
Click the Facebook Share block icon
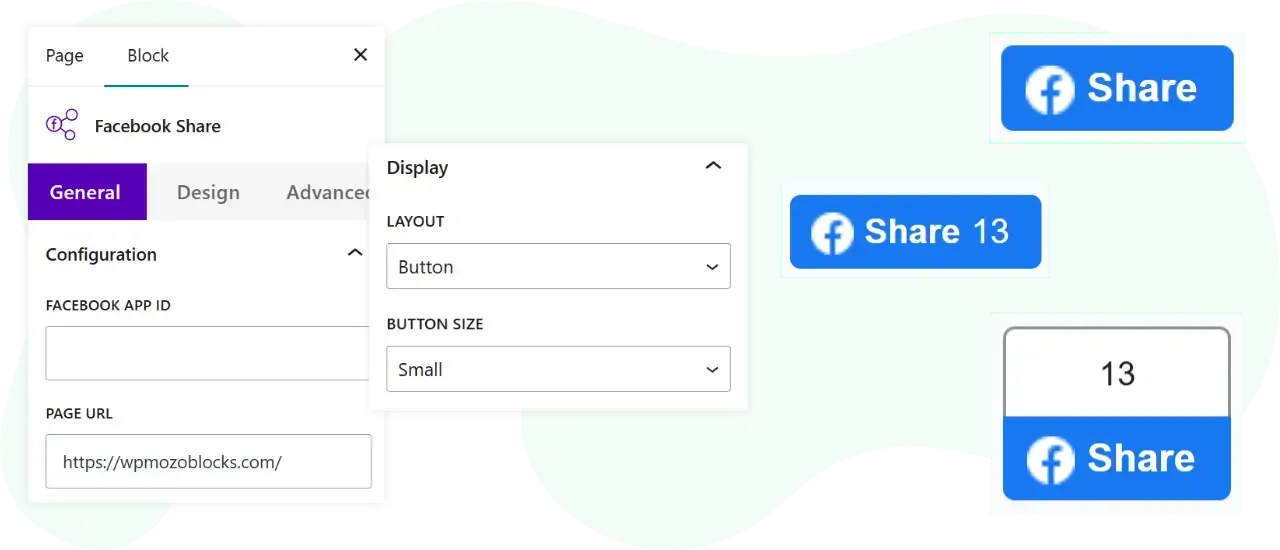coord(62,125)
